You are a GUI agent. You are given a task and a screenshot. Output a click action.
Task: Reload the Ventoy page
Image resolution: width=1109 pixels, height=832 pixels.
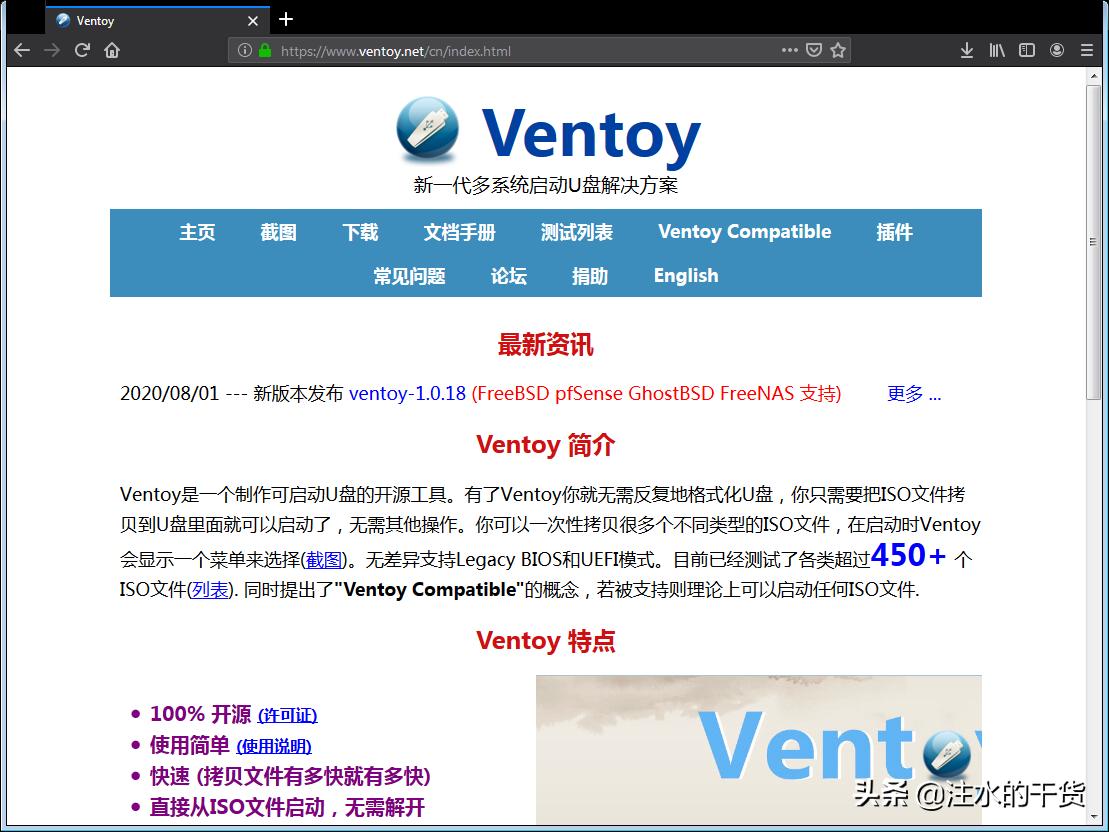(82, 50)
